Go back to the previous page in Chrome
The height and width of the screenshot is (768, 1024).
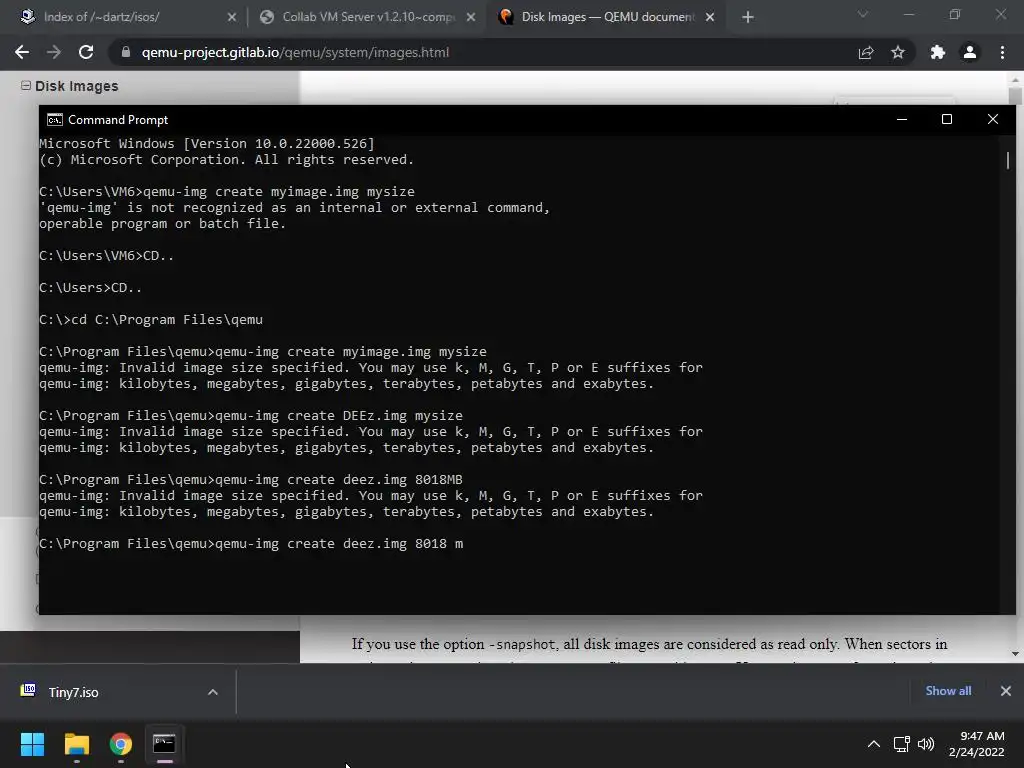(x=22, y=52)
